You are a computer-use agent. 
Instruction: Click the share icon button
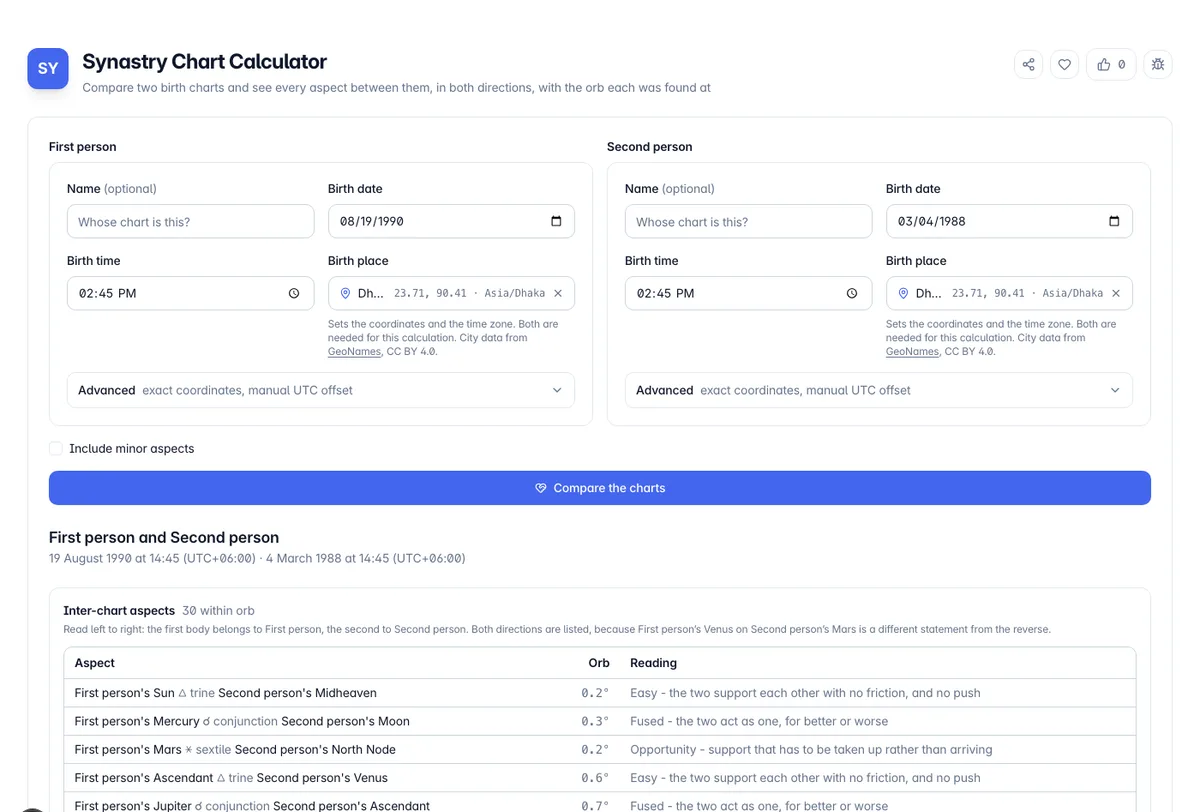1028,65
